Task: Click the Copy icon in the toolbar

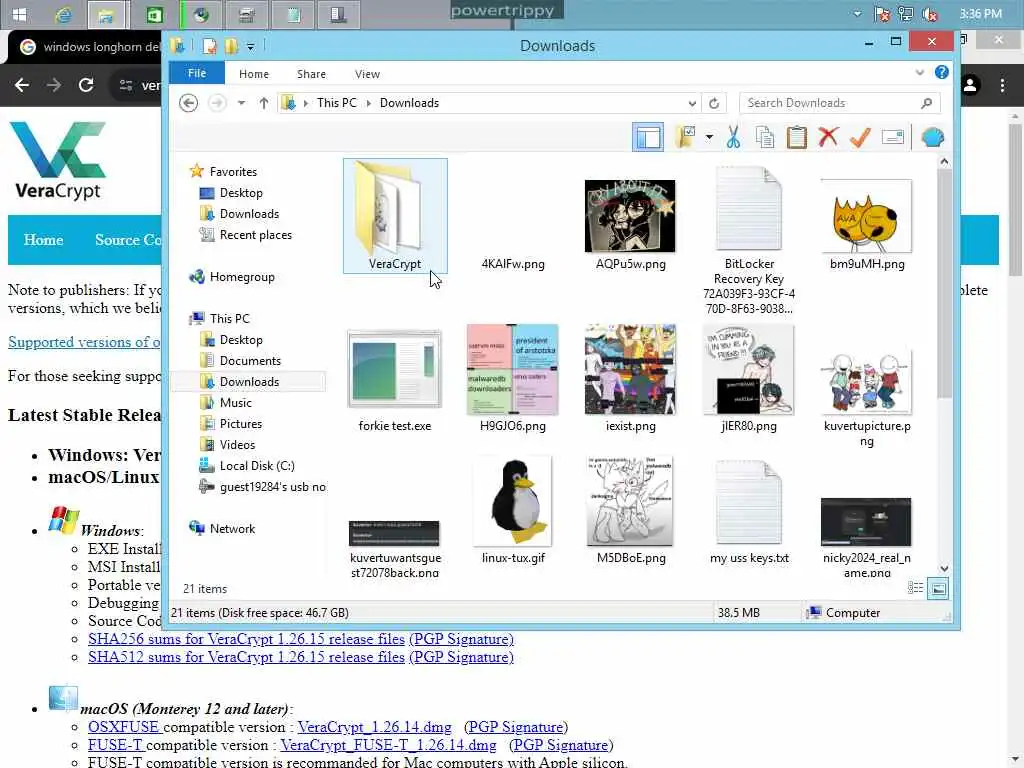Action: (765, 138)
